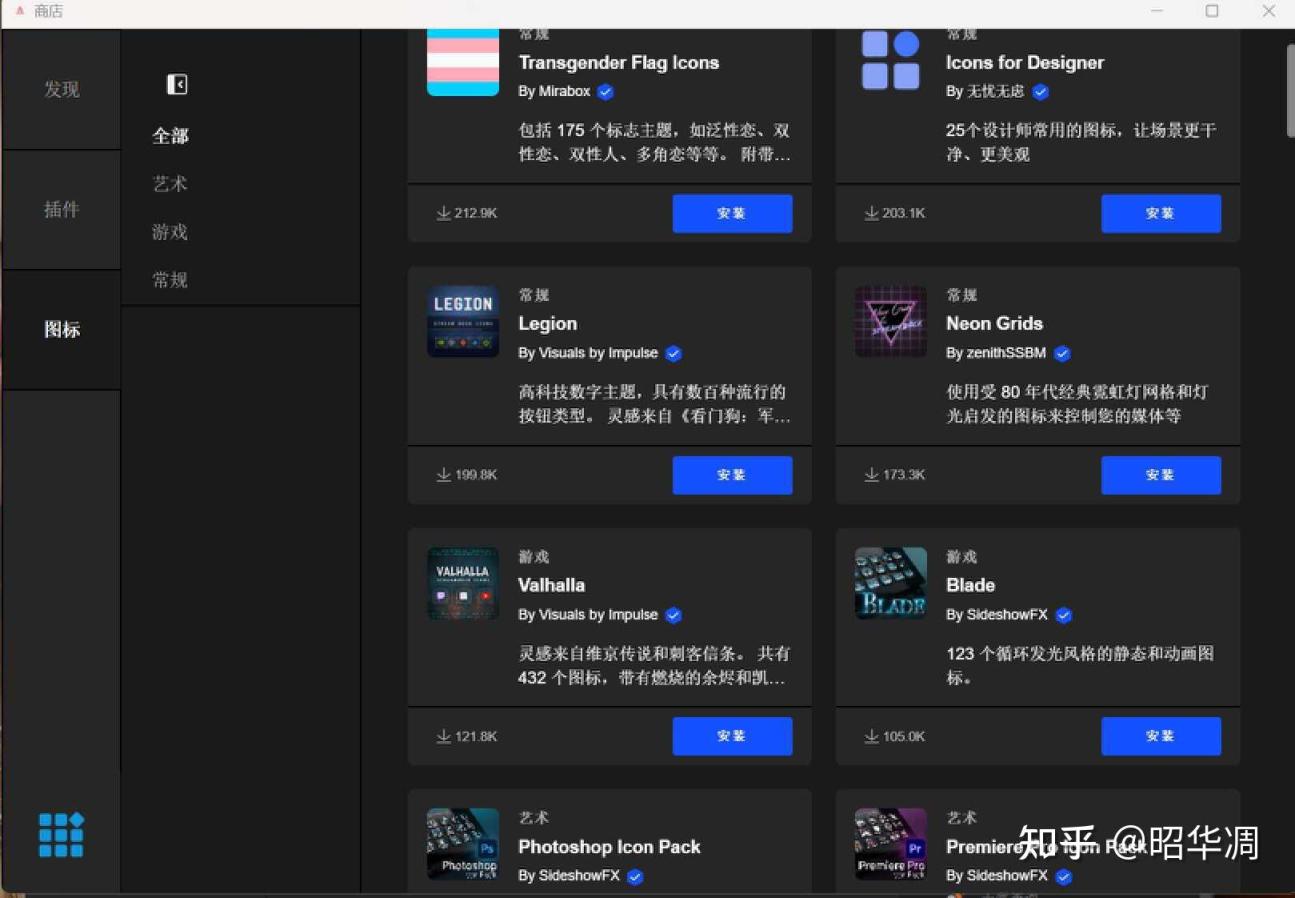Show 全部 categories

pyautogui.click(x=170, y=136)
